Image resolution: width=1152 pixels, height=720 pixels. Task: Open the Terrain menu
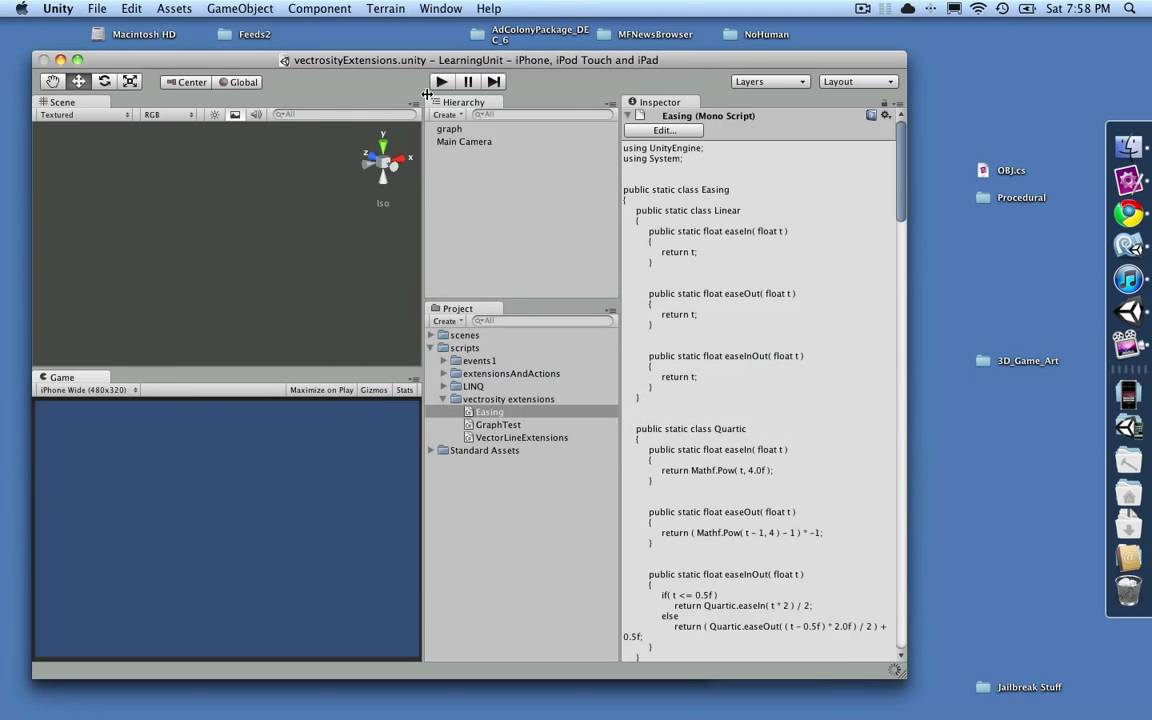click(x=386, y=9)
